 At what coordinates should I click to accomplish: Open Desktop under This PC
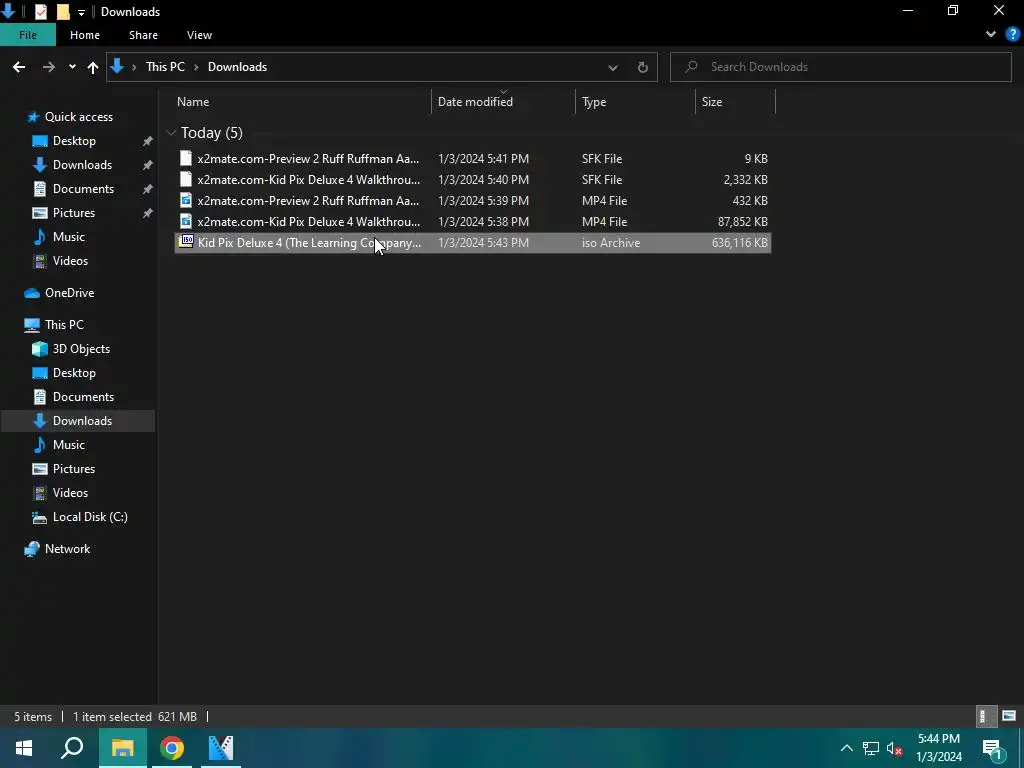pos(74,373)
